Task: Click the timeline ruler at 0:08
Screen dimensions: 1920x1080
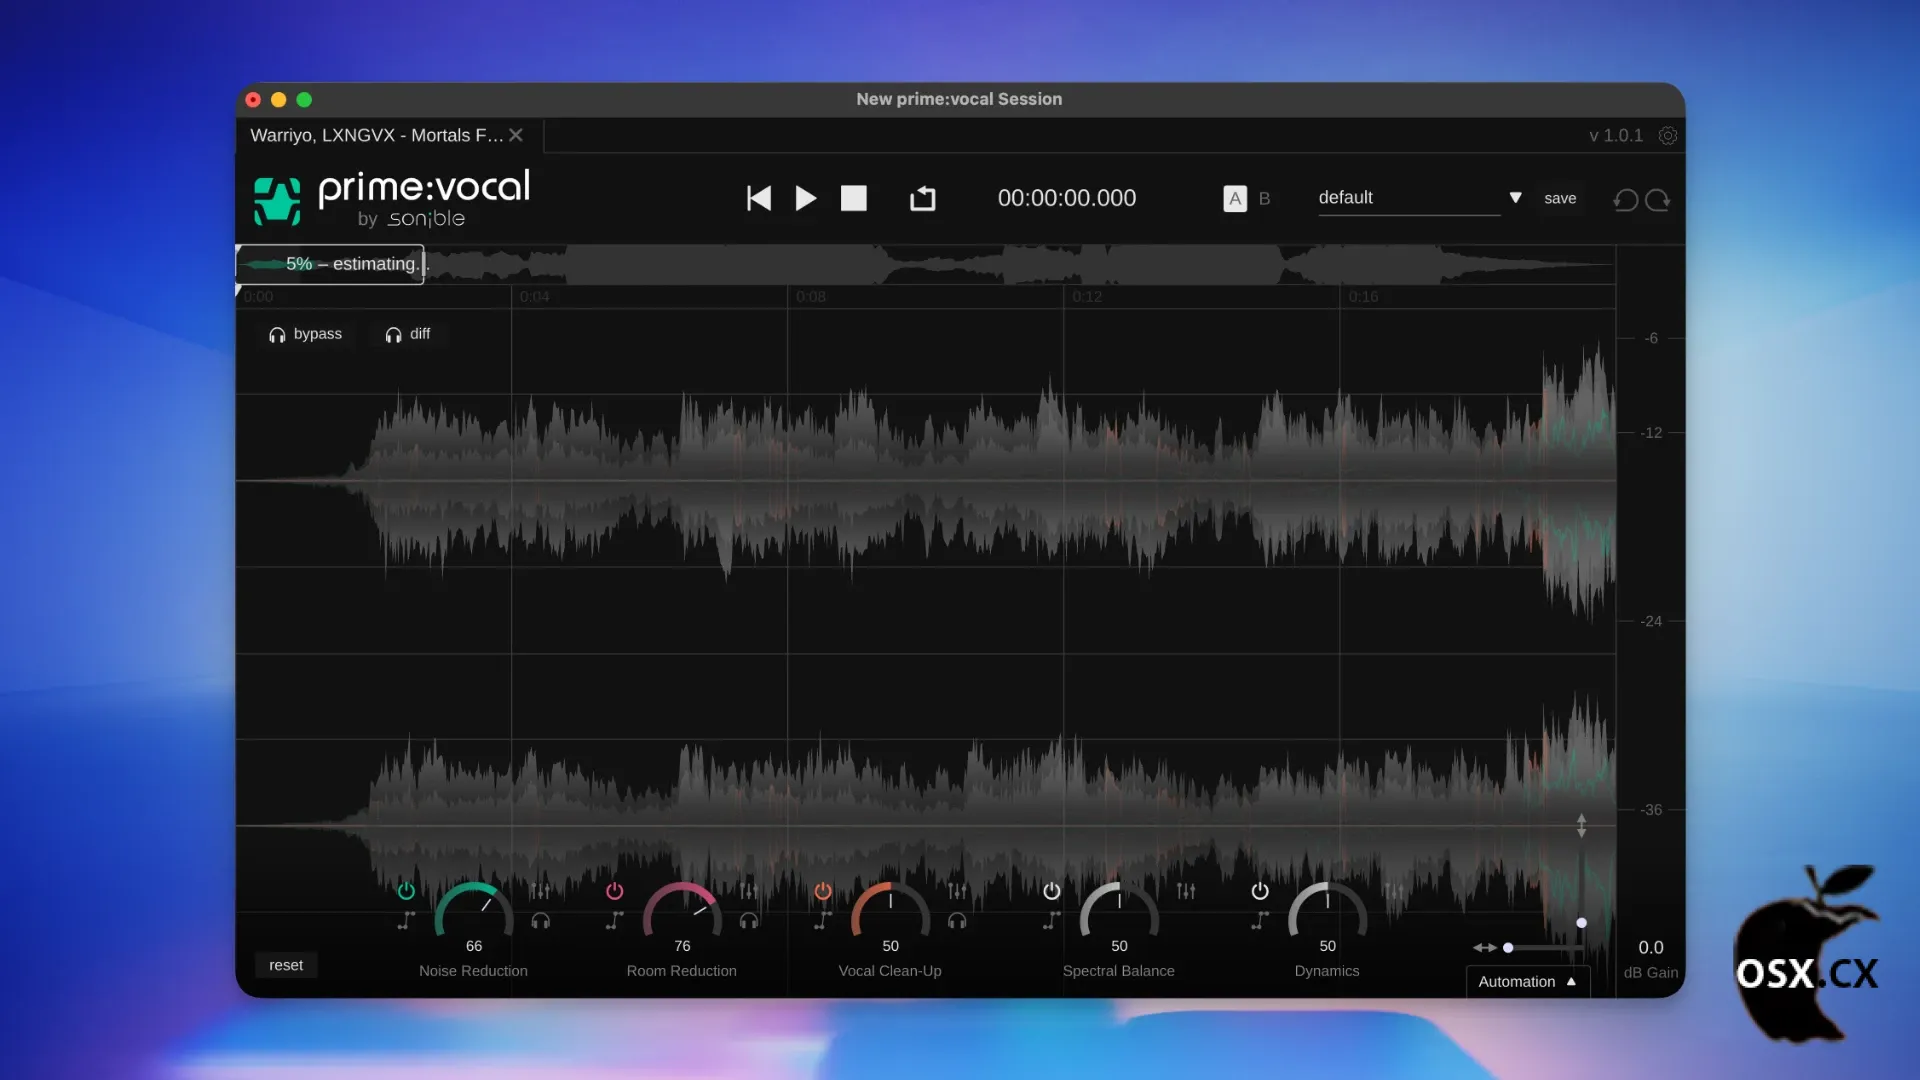Action: 811,296
